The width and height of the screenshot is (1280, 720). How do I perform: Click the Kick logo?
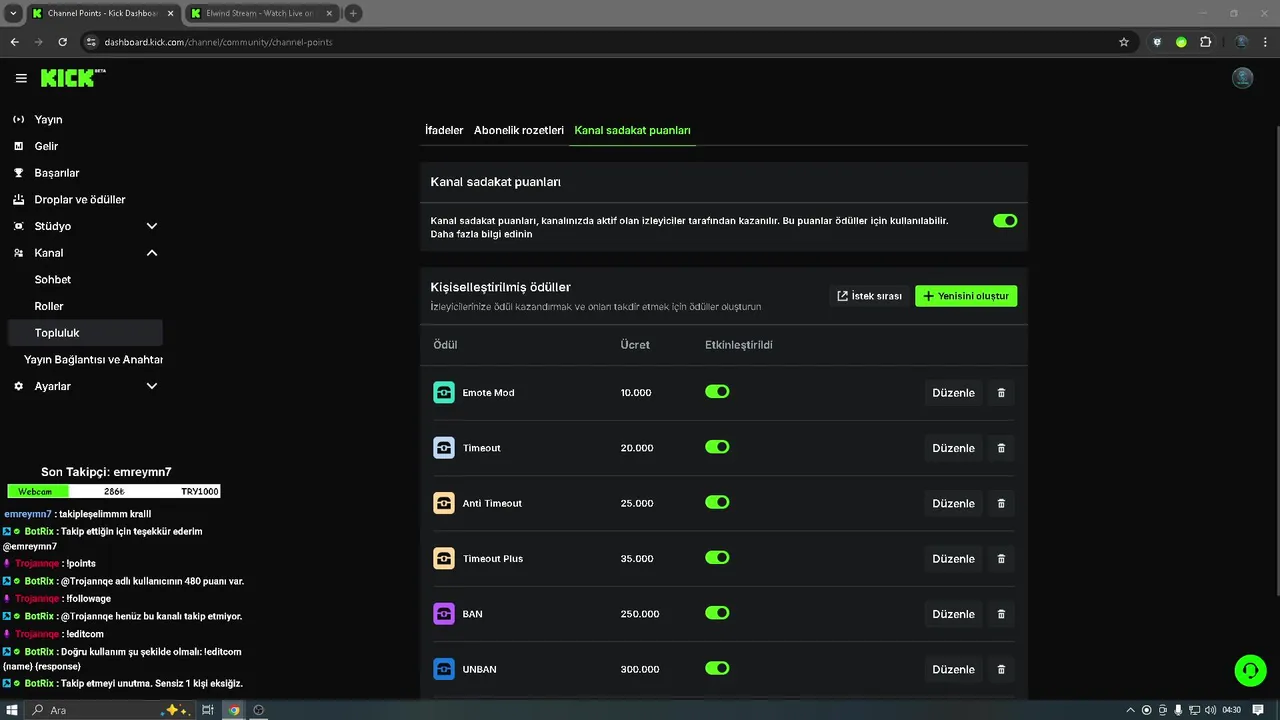pyautogui.click(x=72, y=78)
